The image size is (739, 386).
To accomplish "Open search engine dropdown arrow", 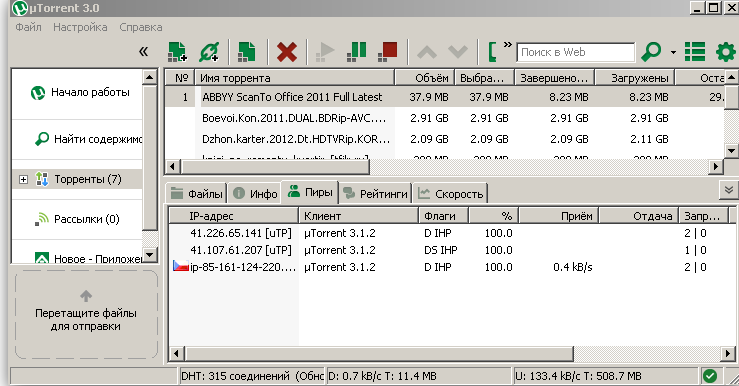I will [673, 52].
